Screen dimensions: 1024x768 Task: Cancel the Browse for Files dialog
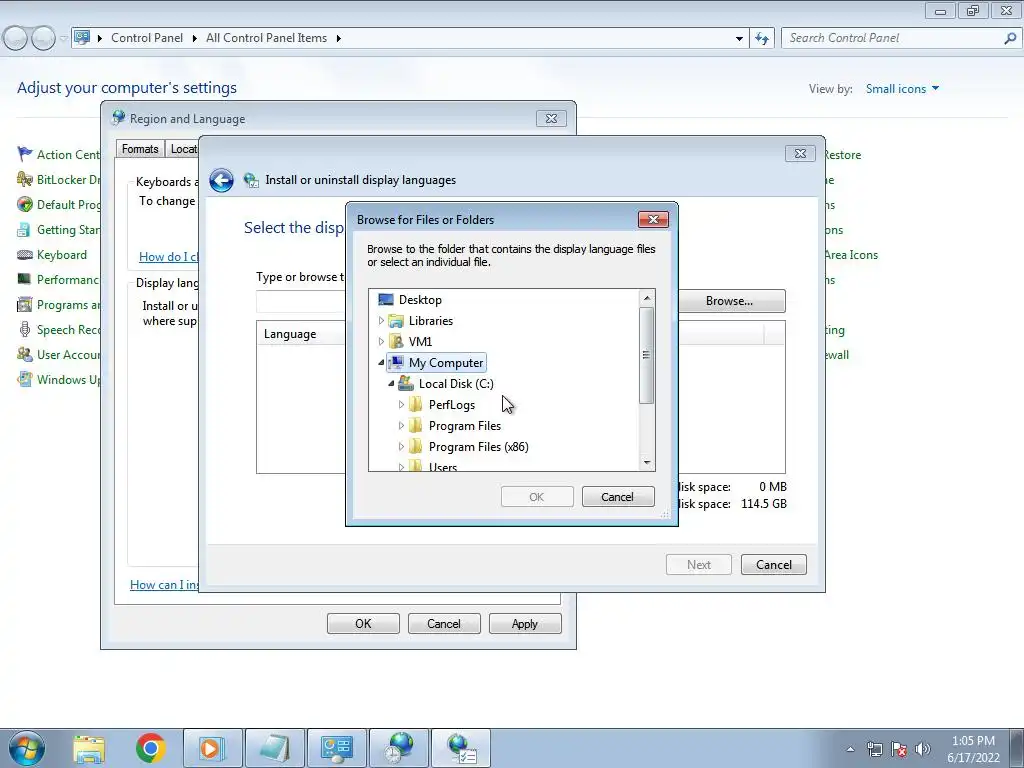pos(618,497)
